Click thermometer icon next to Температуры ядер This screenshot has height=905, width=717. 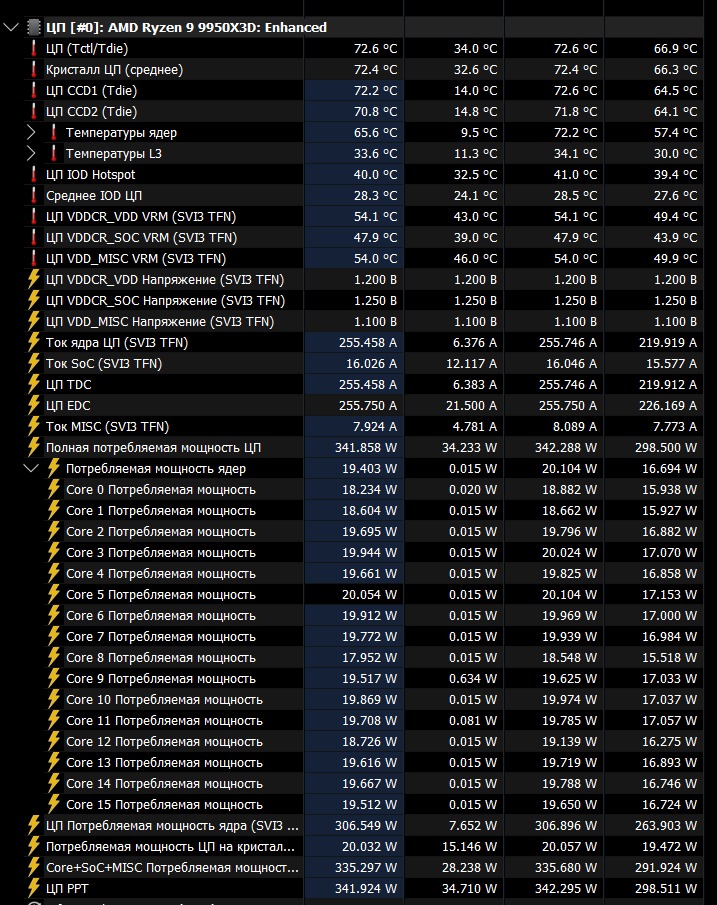(54, 132)
